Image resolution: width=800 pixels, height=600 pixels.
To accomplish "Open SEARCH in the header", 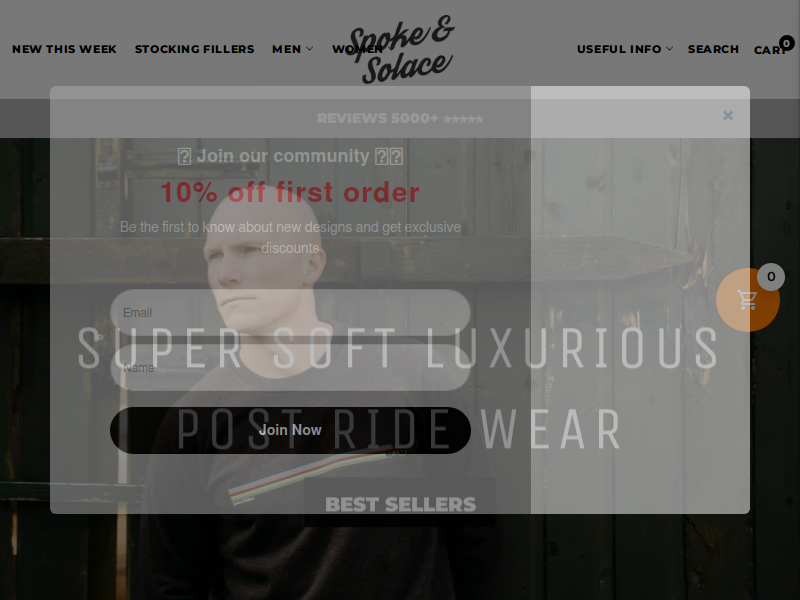I will click(x=713, y=49).
